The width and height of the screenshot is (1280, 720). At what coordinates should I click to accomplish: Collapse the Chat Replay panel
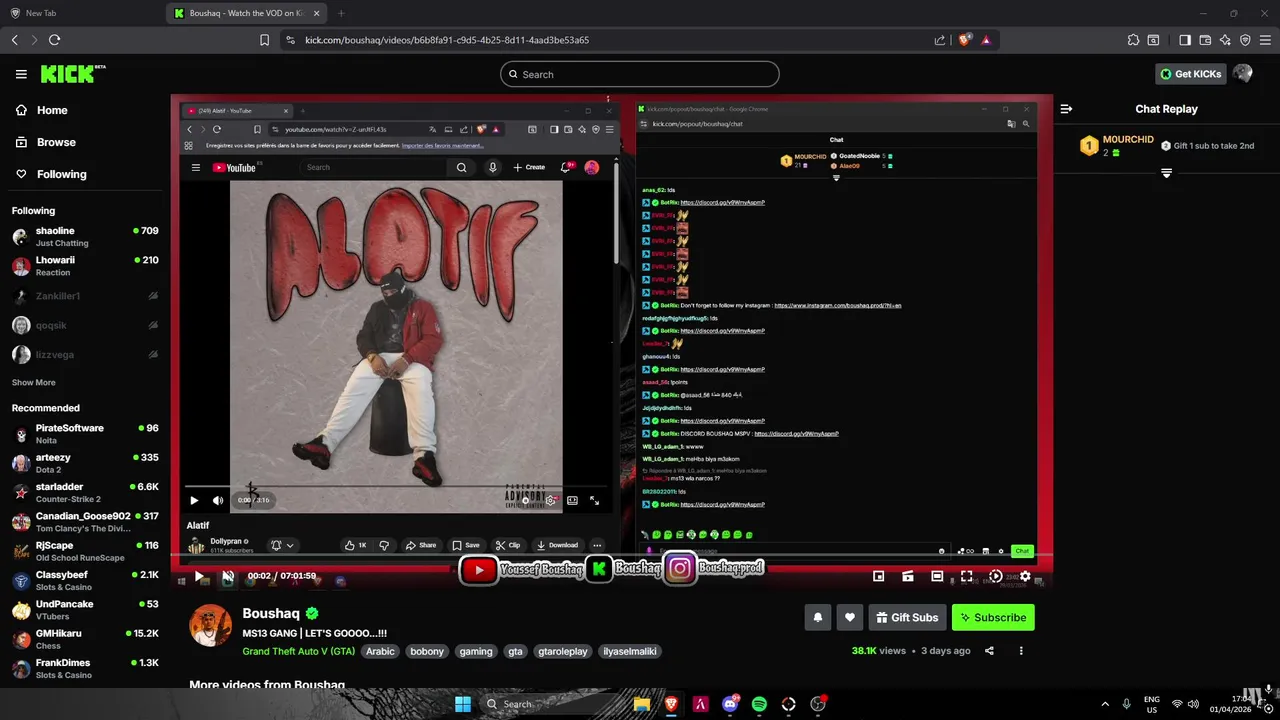click(x=1066, y=109)
